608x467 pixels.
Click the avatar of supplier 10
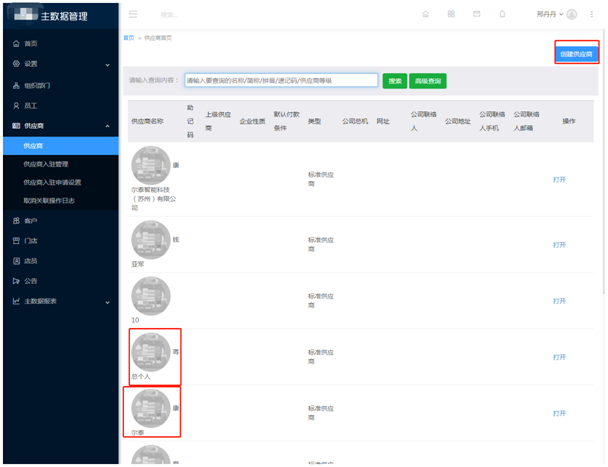point(151,296)
